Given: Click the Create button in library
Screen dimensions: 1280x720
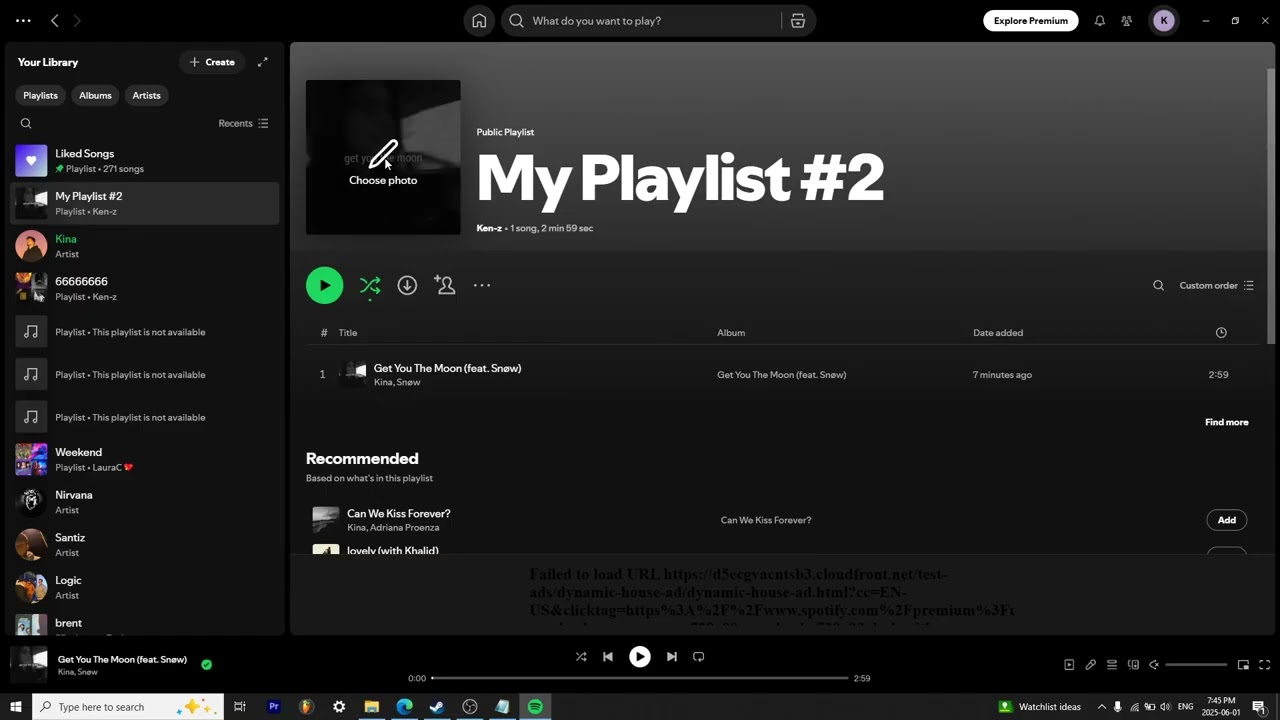Looking at the screenshot, I should 212,62.
